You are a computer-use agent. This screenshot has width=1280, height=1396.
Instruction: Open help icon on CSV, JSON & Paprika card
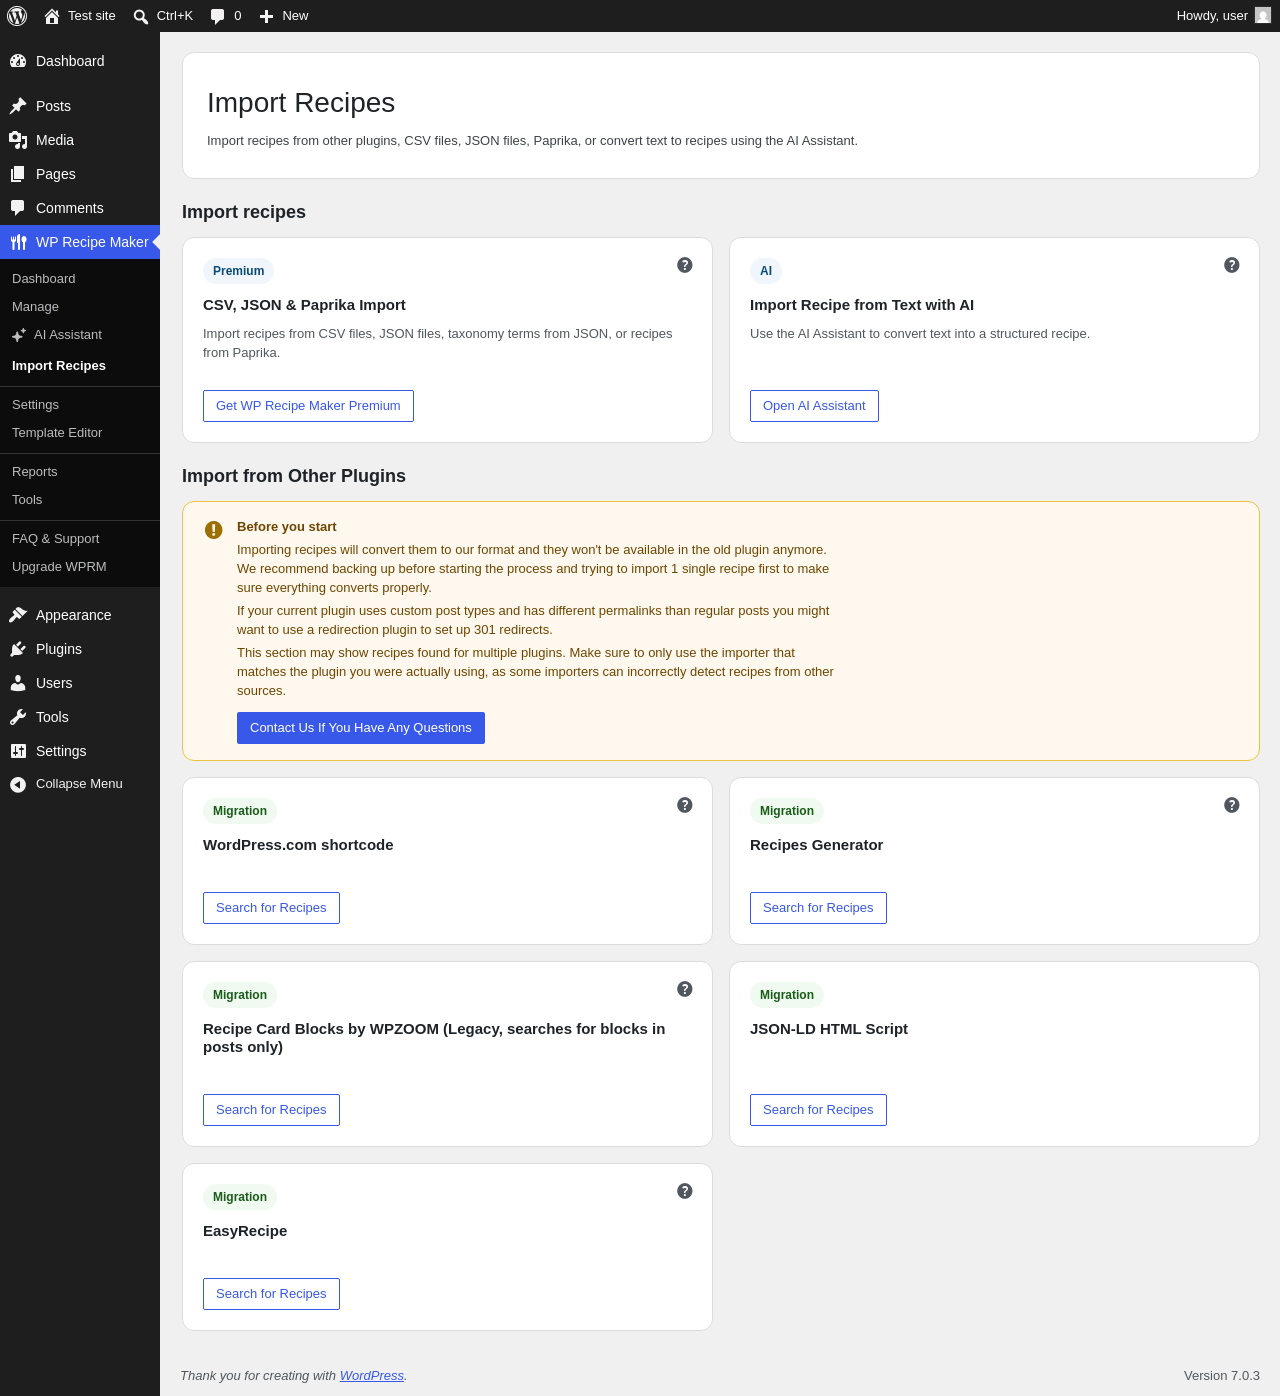tap(685, 265)
